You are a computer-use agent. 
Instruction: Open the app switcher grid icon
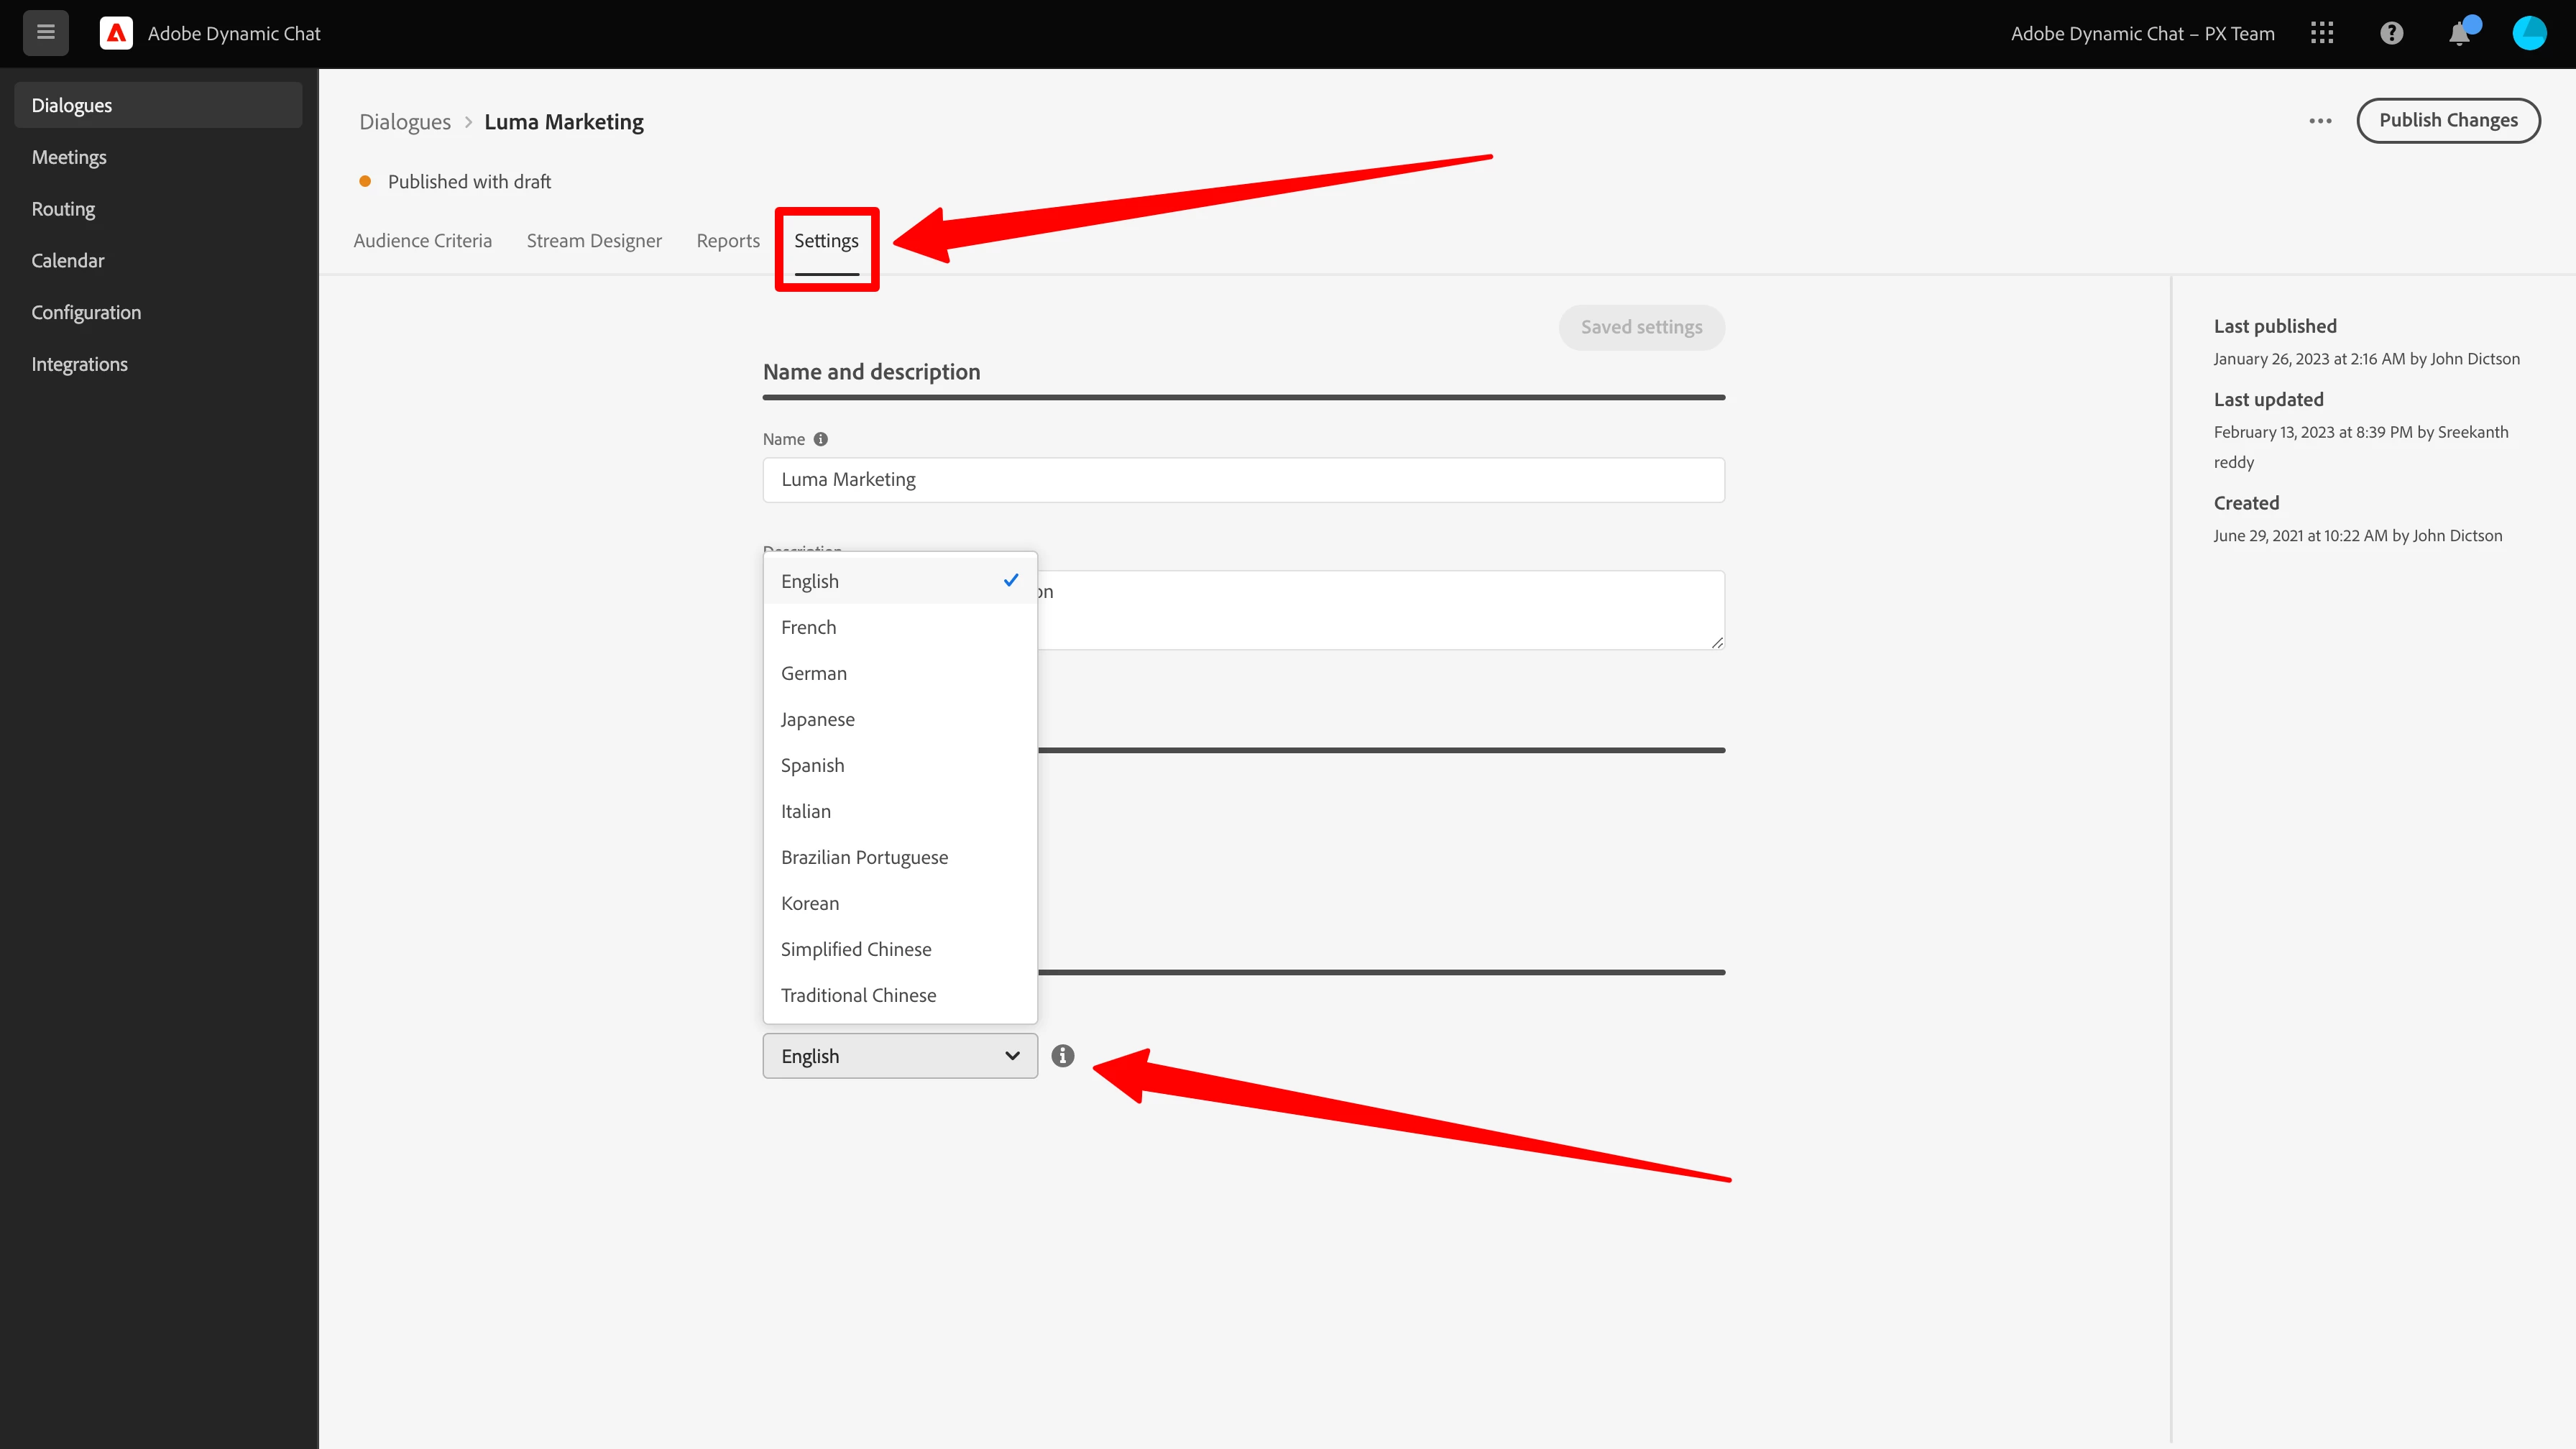[x=2322, y=33]
